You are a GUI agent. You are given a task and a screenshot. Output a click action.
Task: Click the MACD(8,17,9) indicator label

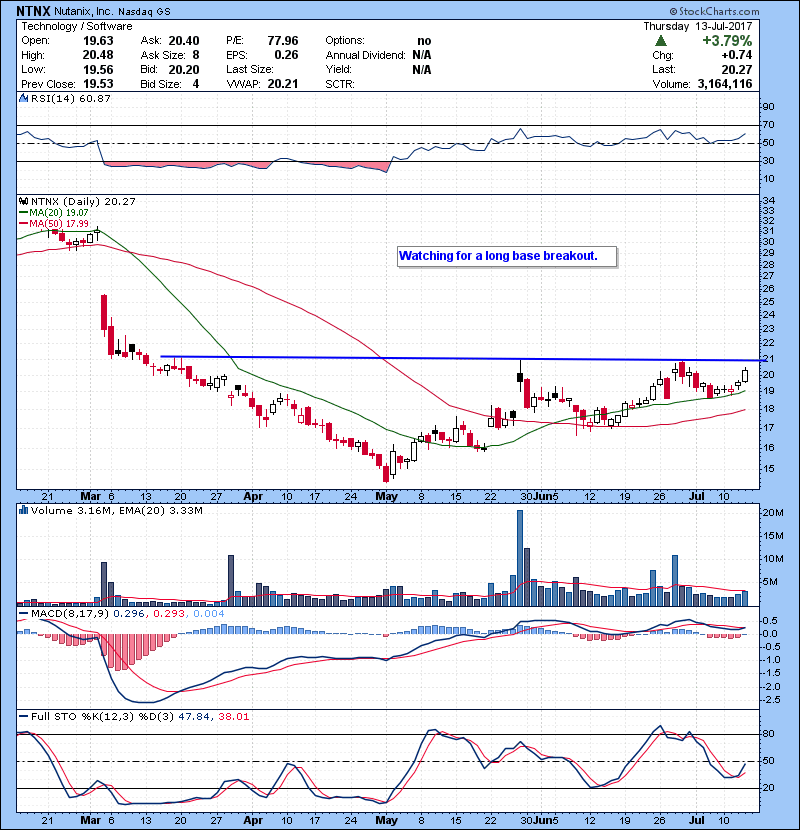pos(70,614)
